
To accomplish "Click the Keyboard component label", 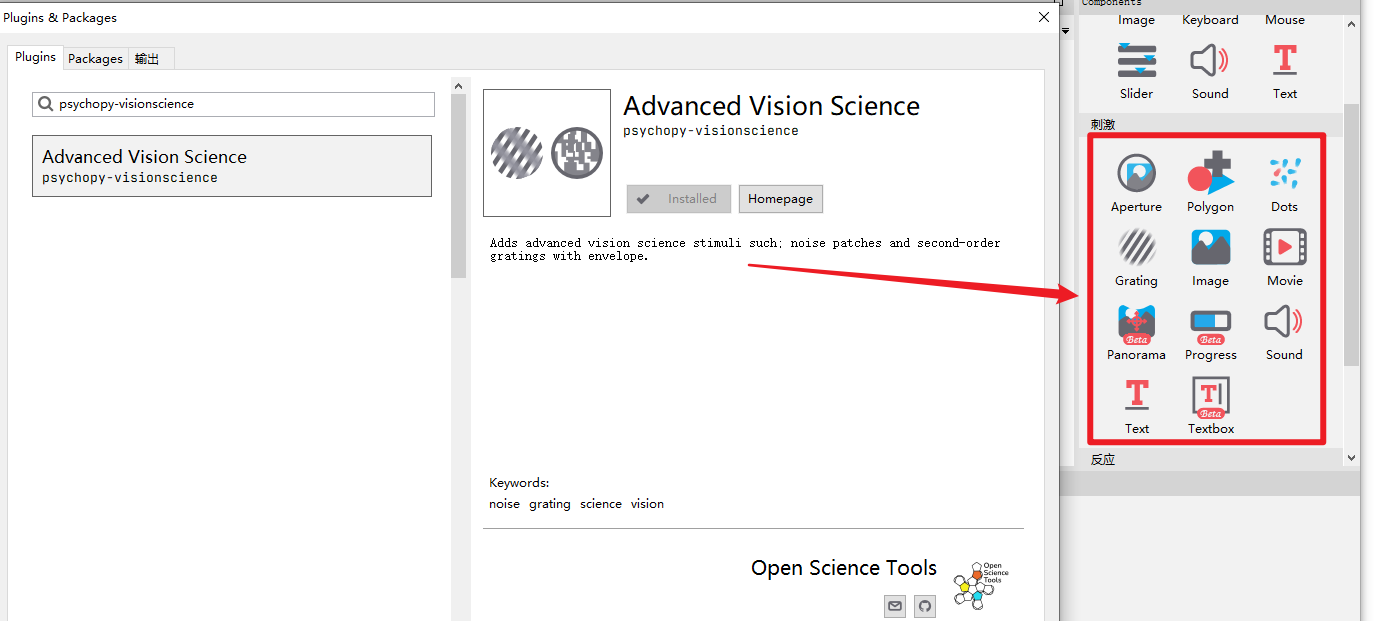I will point(1210,20).
